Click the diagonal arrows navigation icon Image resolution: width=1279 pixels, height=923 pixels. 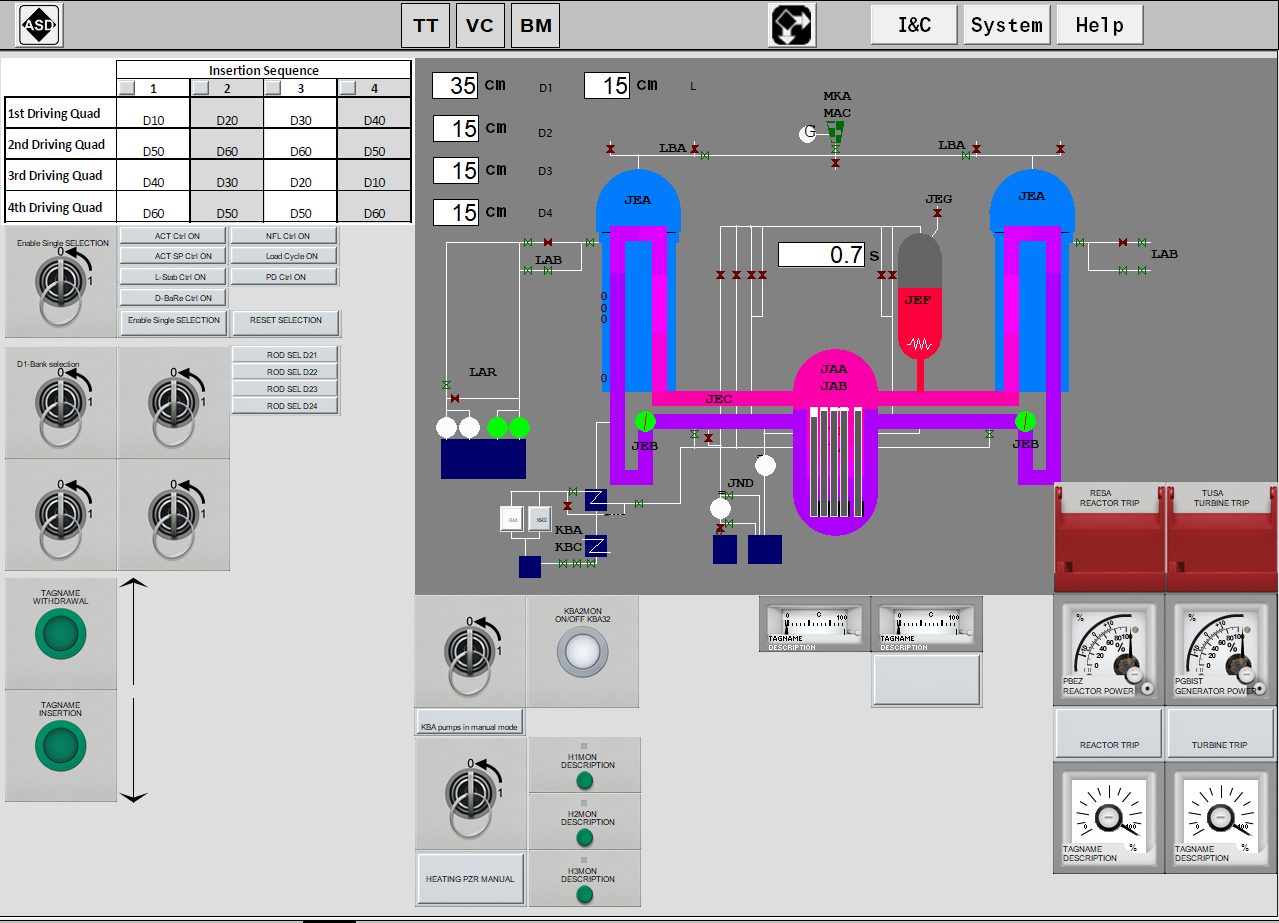tap(792, 25)
